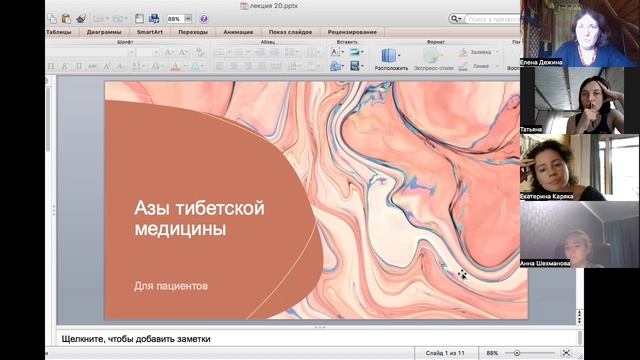
Task: Toggle underline formatting button
Action: 79,66
